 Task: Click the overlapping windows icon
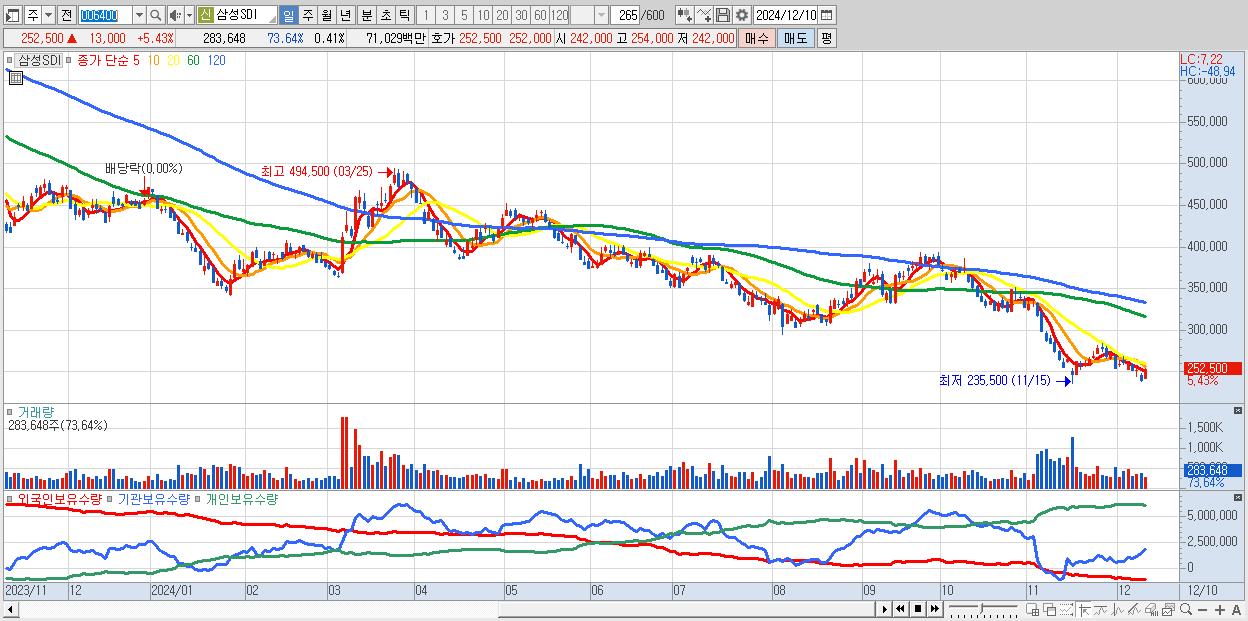coord(1050,609)
